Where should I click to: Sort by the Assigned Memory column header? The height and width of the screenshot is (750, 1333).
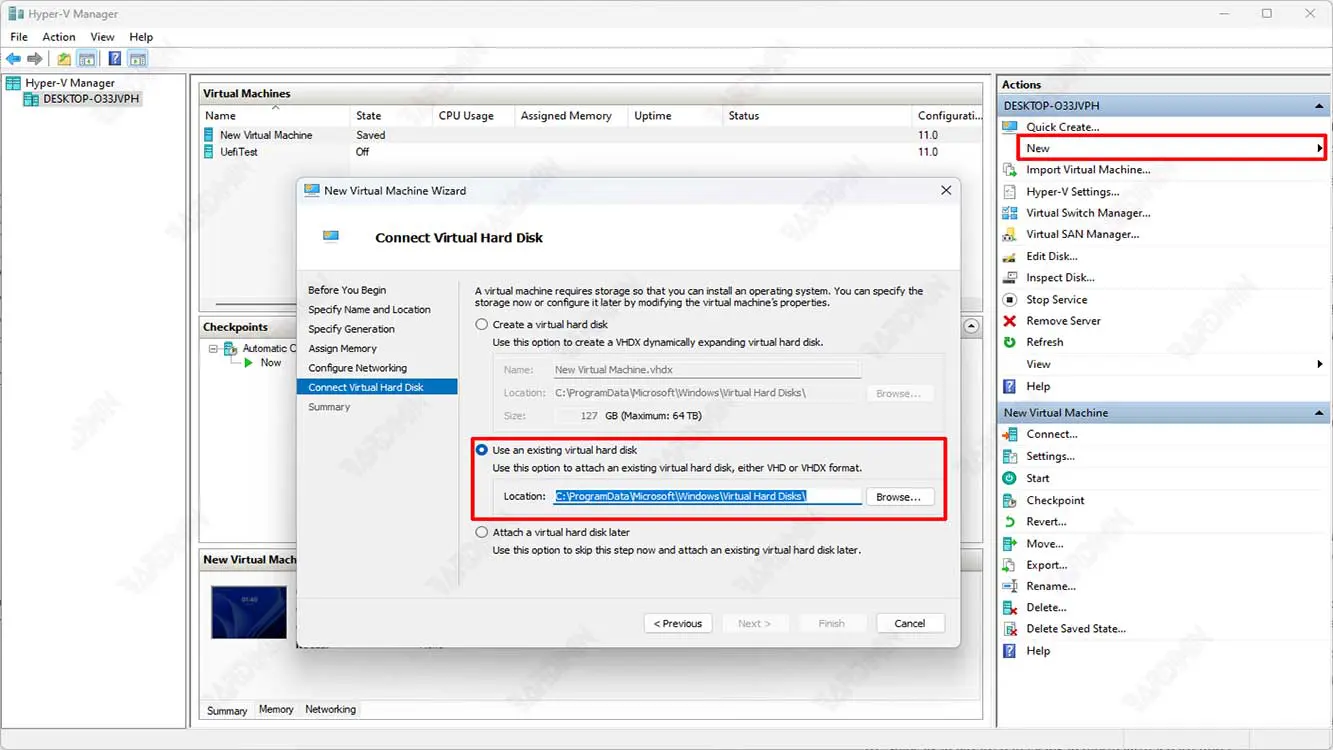coord(570,116)
